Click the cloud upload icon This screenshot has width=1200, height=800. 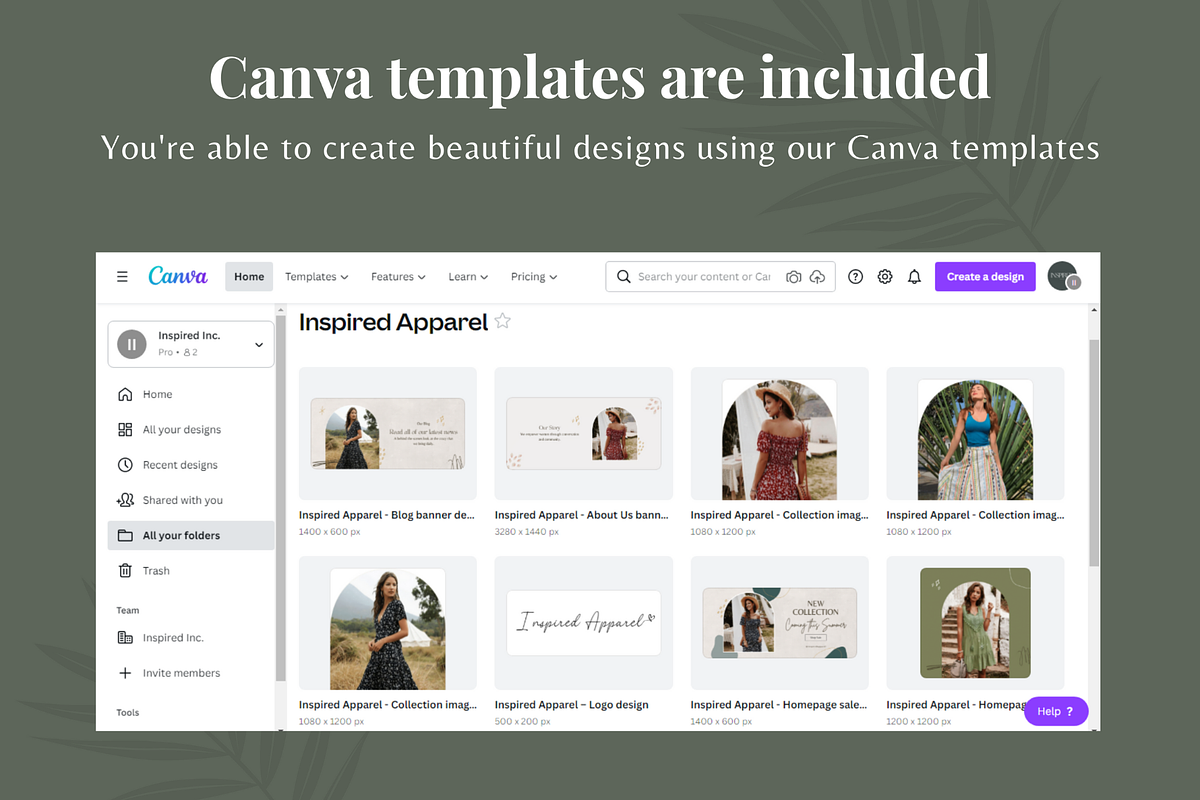[x=817, y=277]
